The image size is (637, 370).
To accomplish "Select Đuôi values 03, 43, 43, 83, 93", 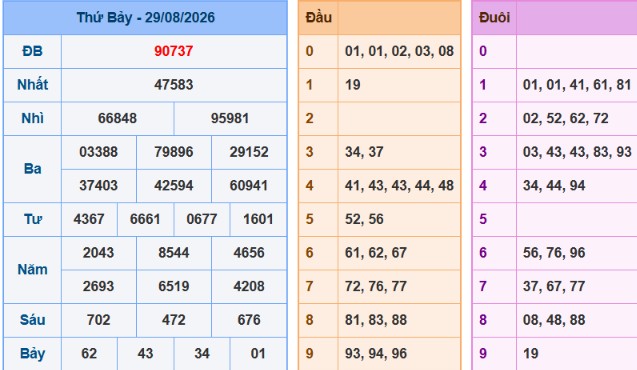I will [x=577, y=152].
